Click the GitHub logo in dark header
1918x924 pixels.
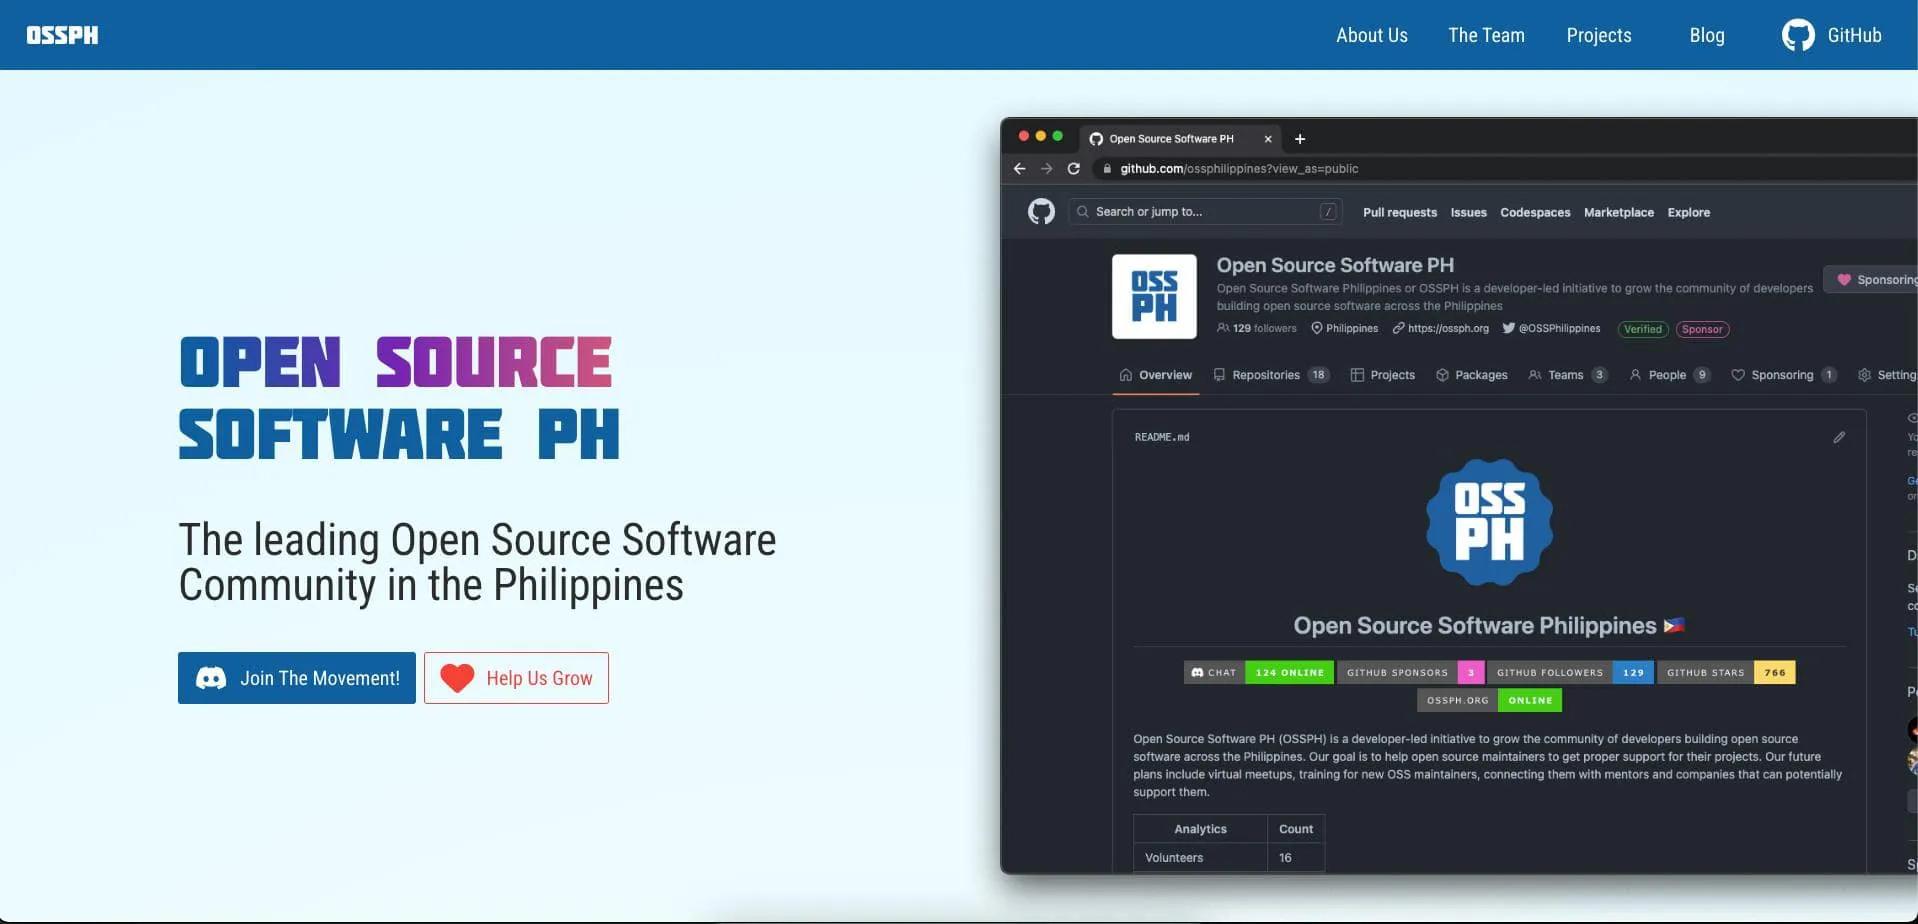pos(1041,212)
